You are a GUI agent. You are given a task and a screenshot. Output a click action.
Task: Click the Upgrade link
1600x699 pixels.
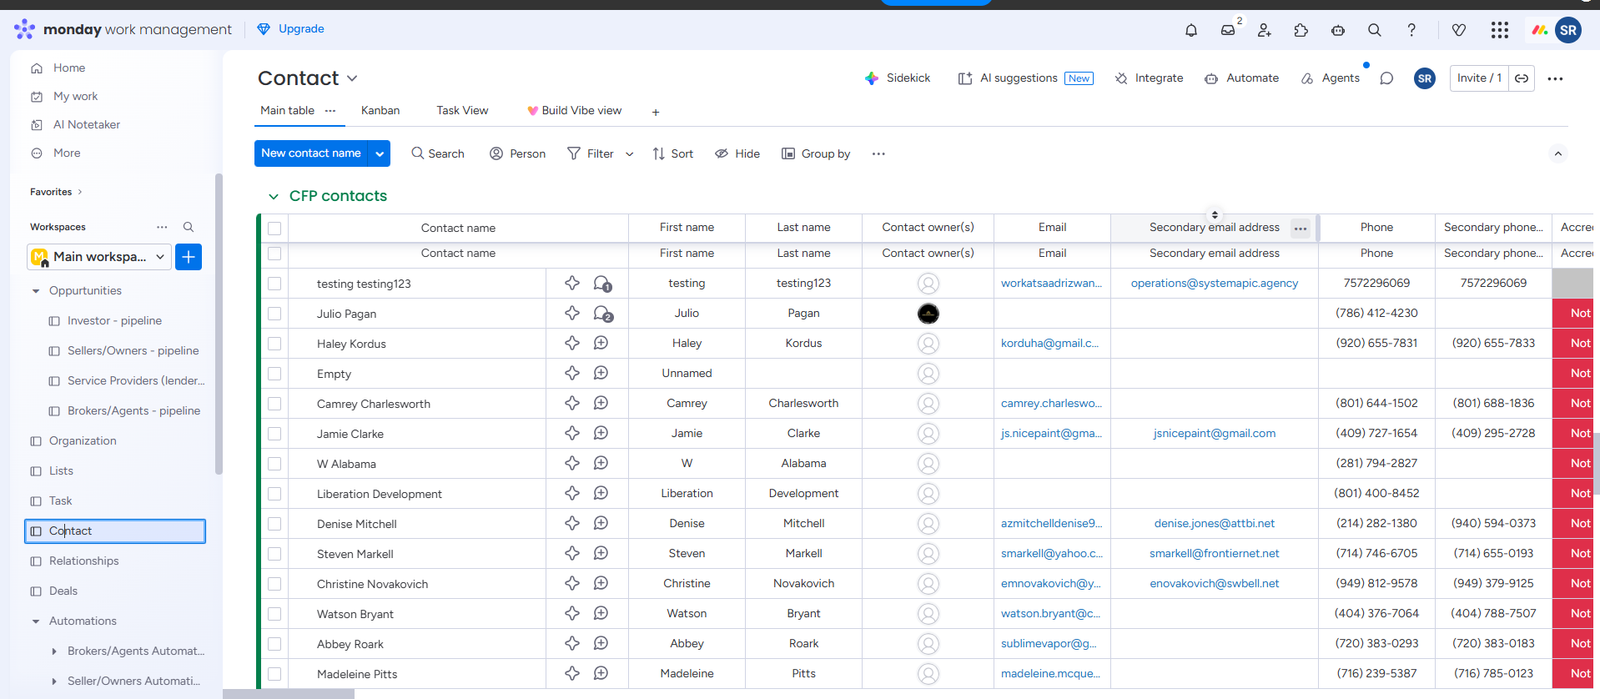(290, 29)
